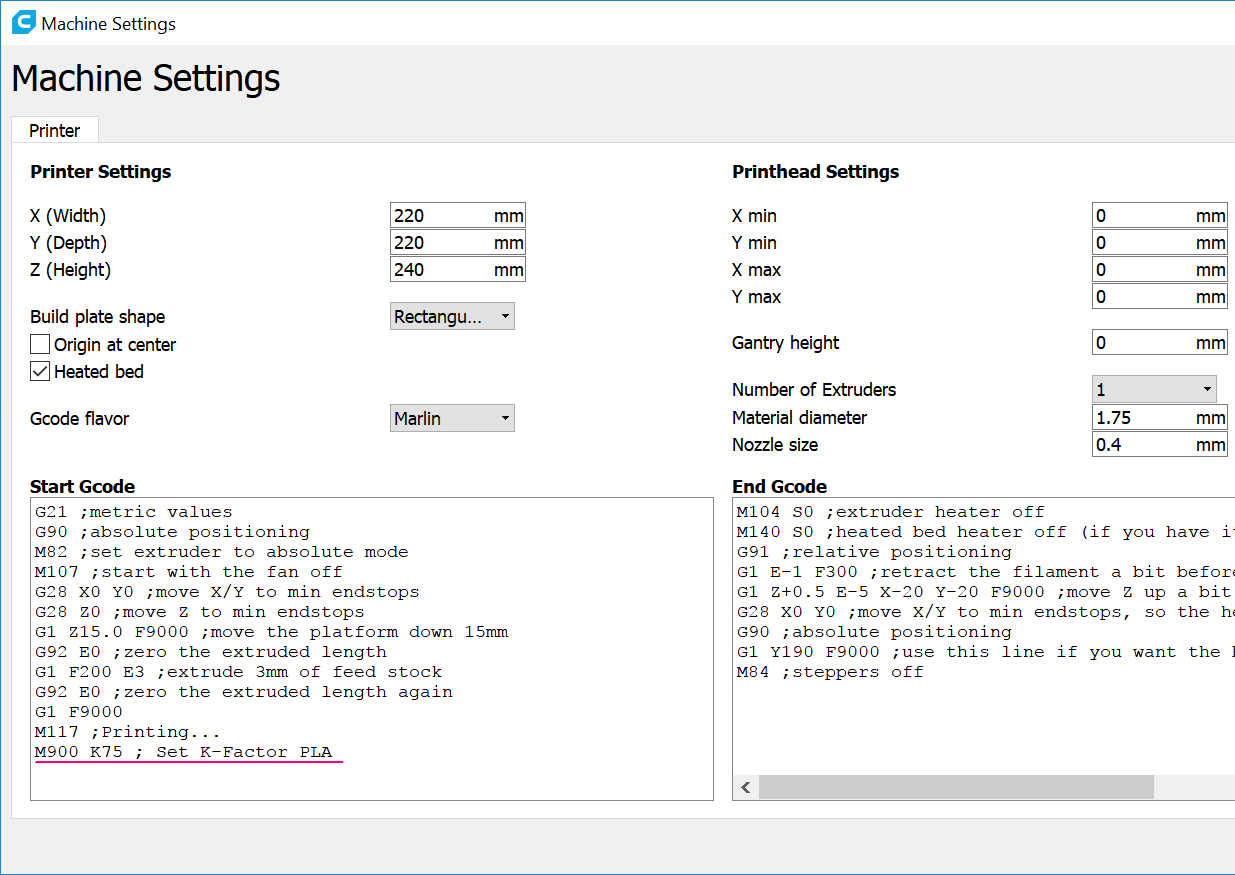Image resolution: width=1235 pixels, height=875 pixels.
Task: Select the Y max printhead field
Action: coord(1142,297)
